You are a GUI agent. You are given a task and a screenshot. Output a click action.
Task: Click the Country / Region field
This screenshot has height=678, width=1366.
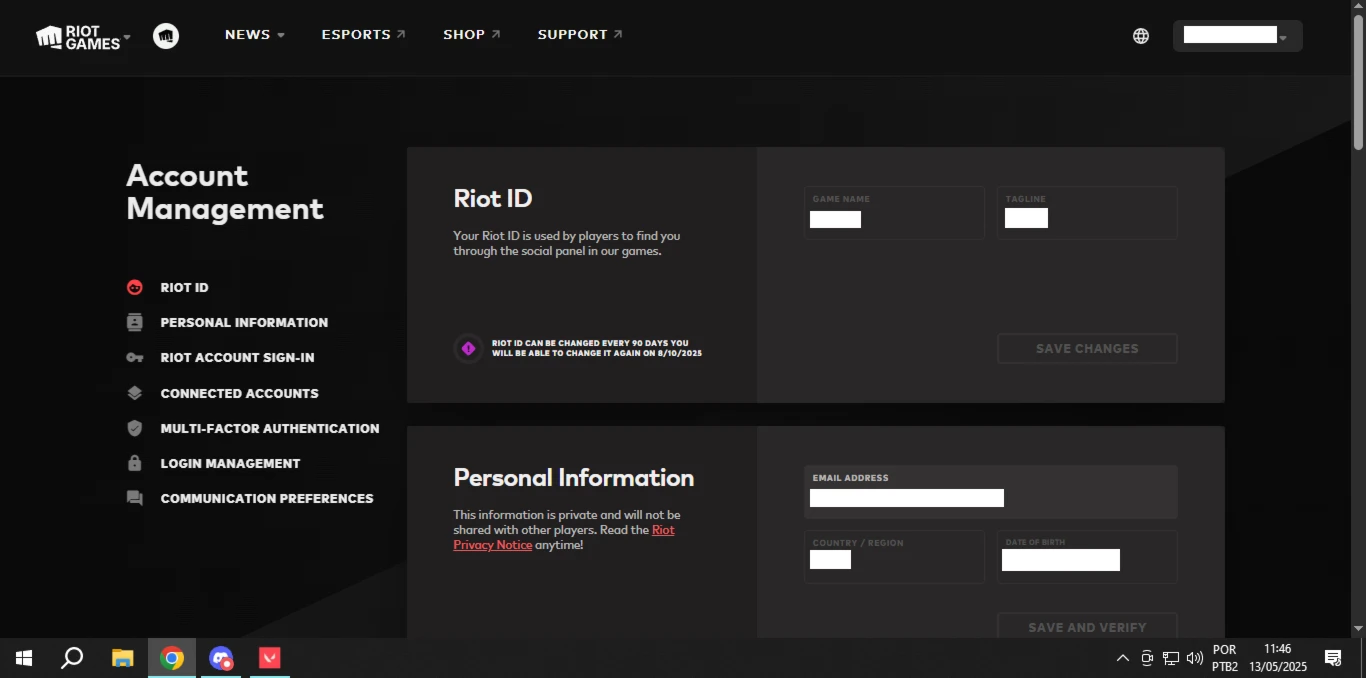894,557
